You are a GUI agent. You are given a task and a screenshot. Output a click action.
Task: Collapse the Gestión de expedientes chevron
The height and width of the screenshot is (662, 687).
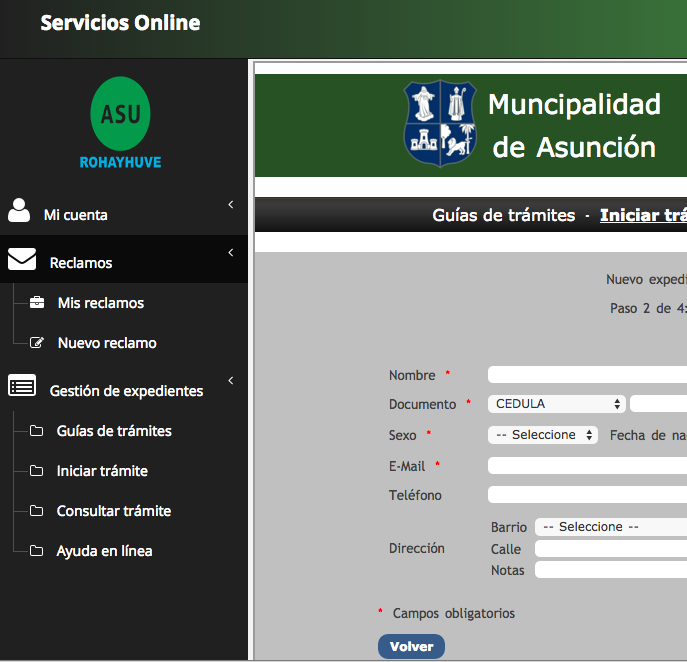(x=230, y=381)
